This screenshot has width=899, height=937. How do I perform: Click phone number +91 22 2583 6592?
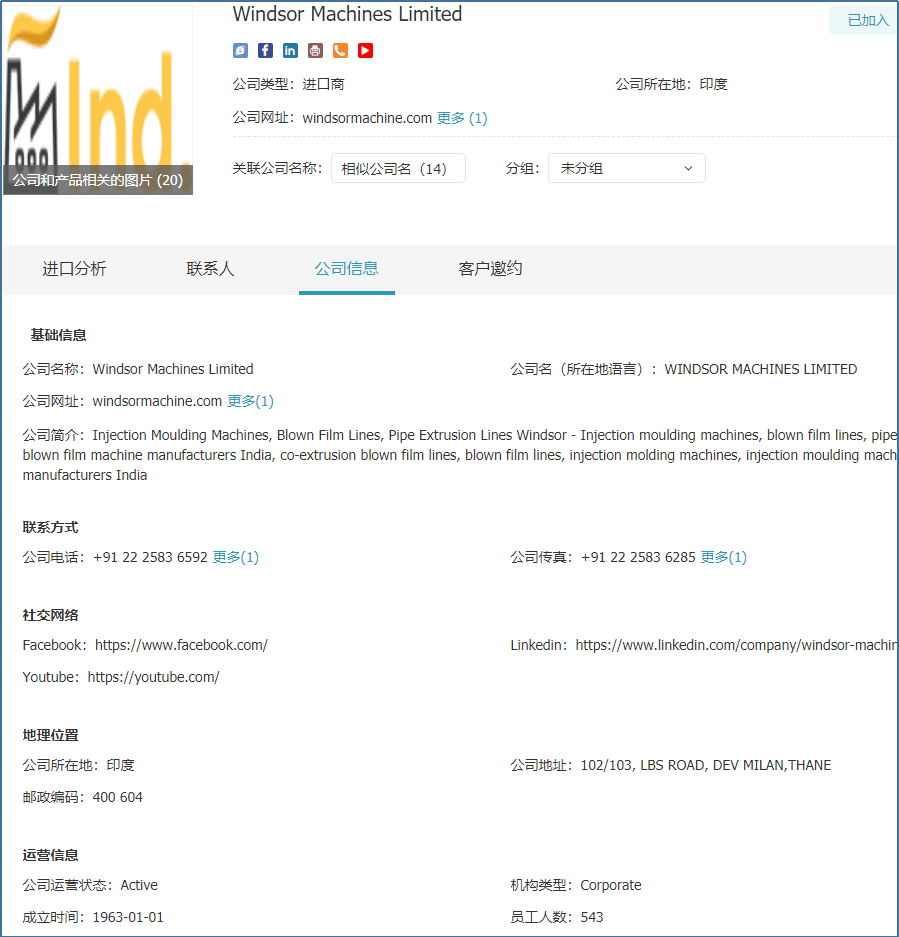(x=150, y=558)
